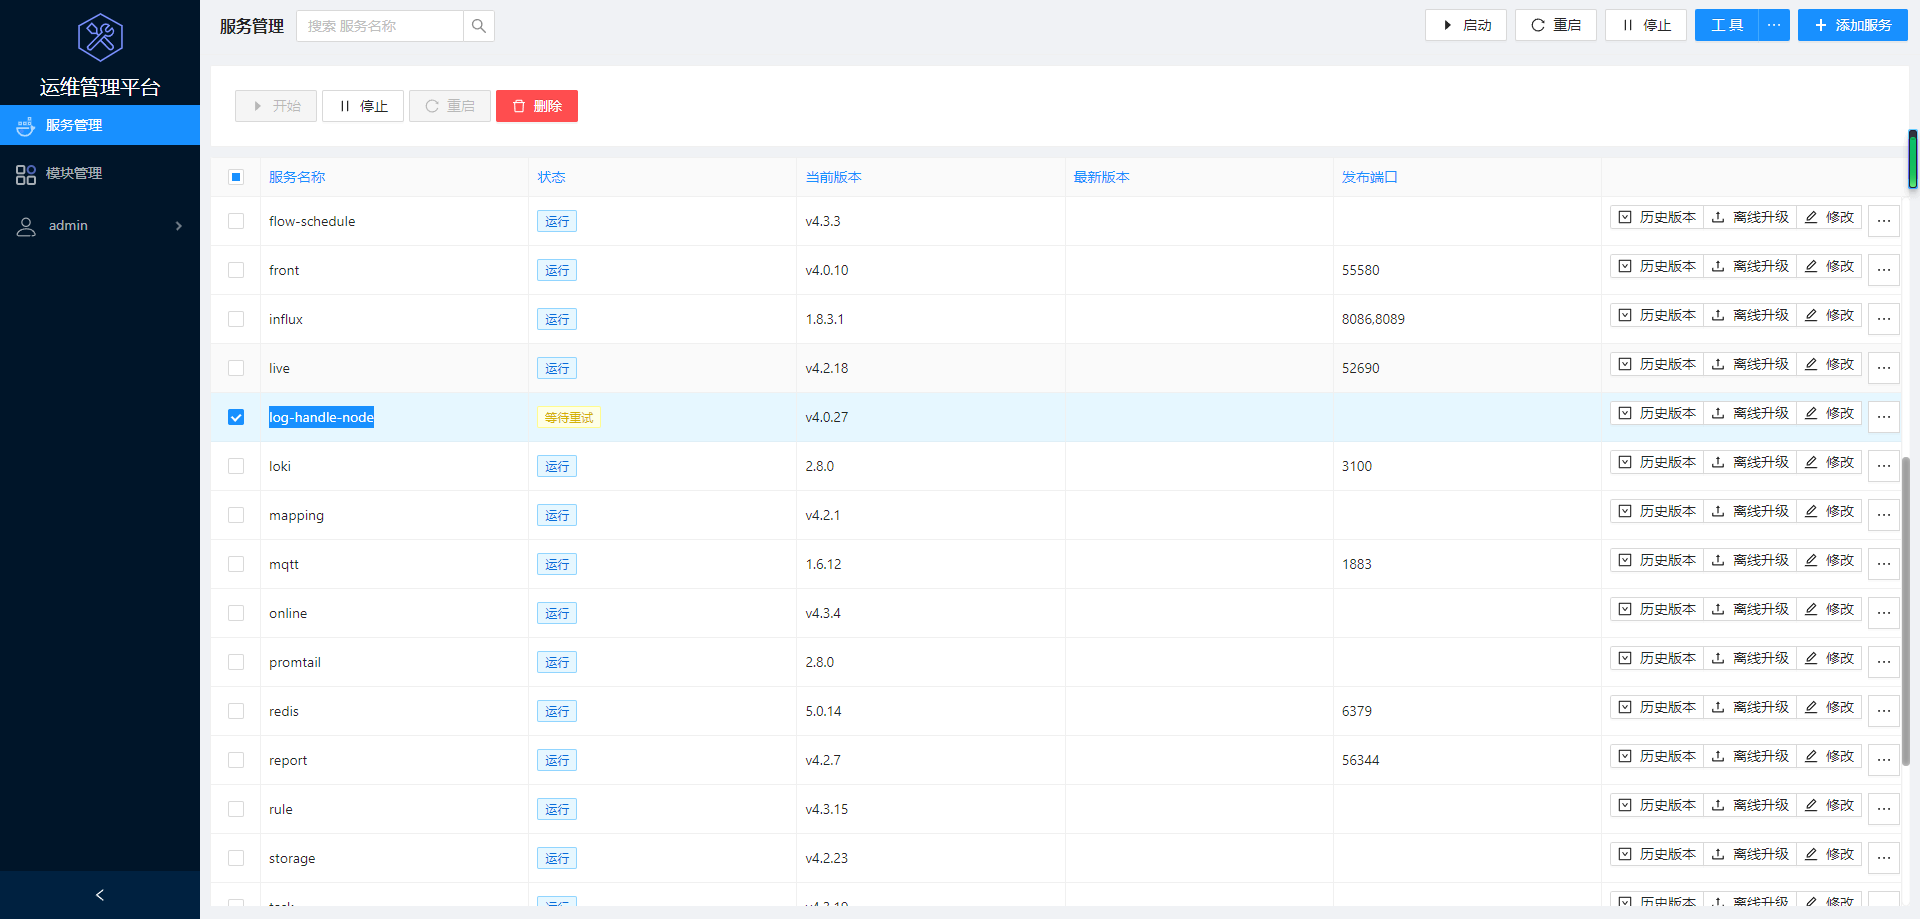This screenshot has height=919, width=1920.
Task: Open more actions for influx row
Action: click(1884, 319)
